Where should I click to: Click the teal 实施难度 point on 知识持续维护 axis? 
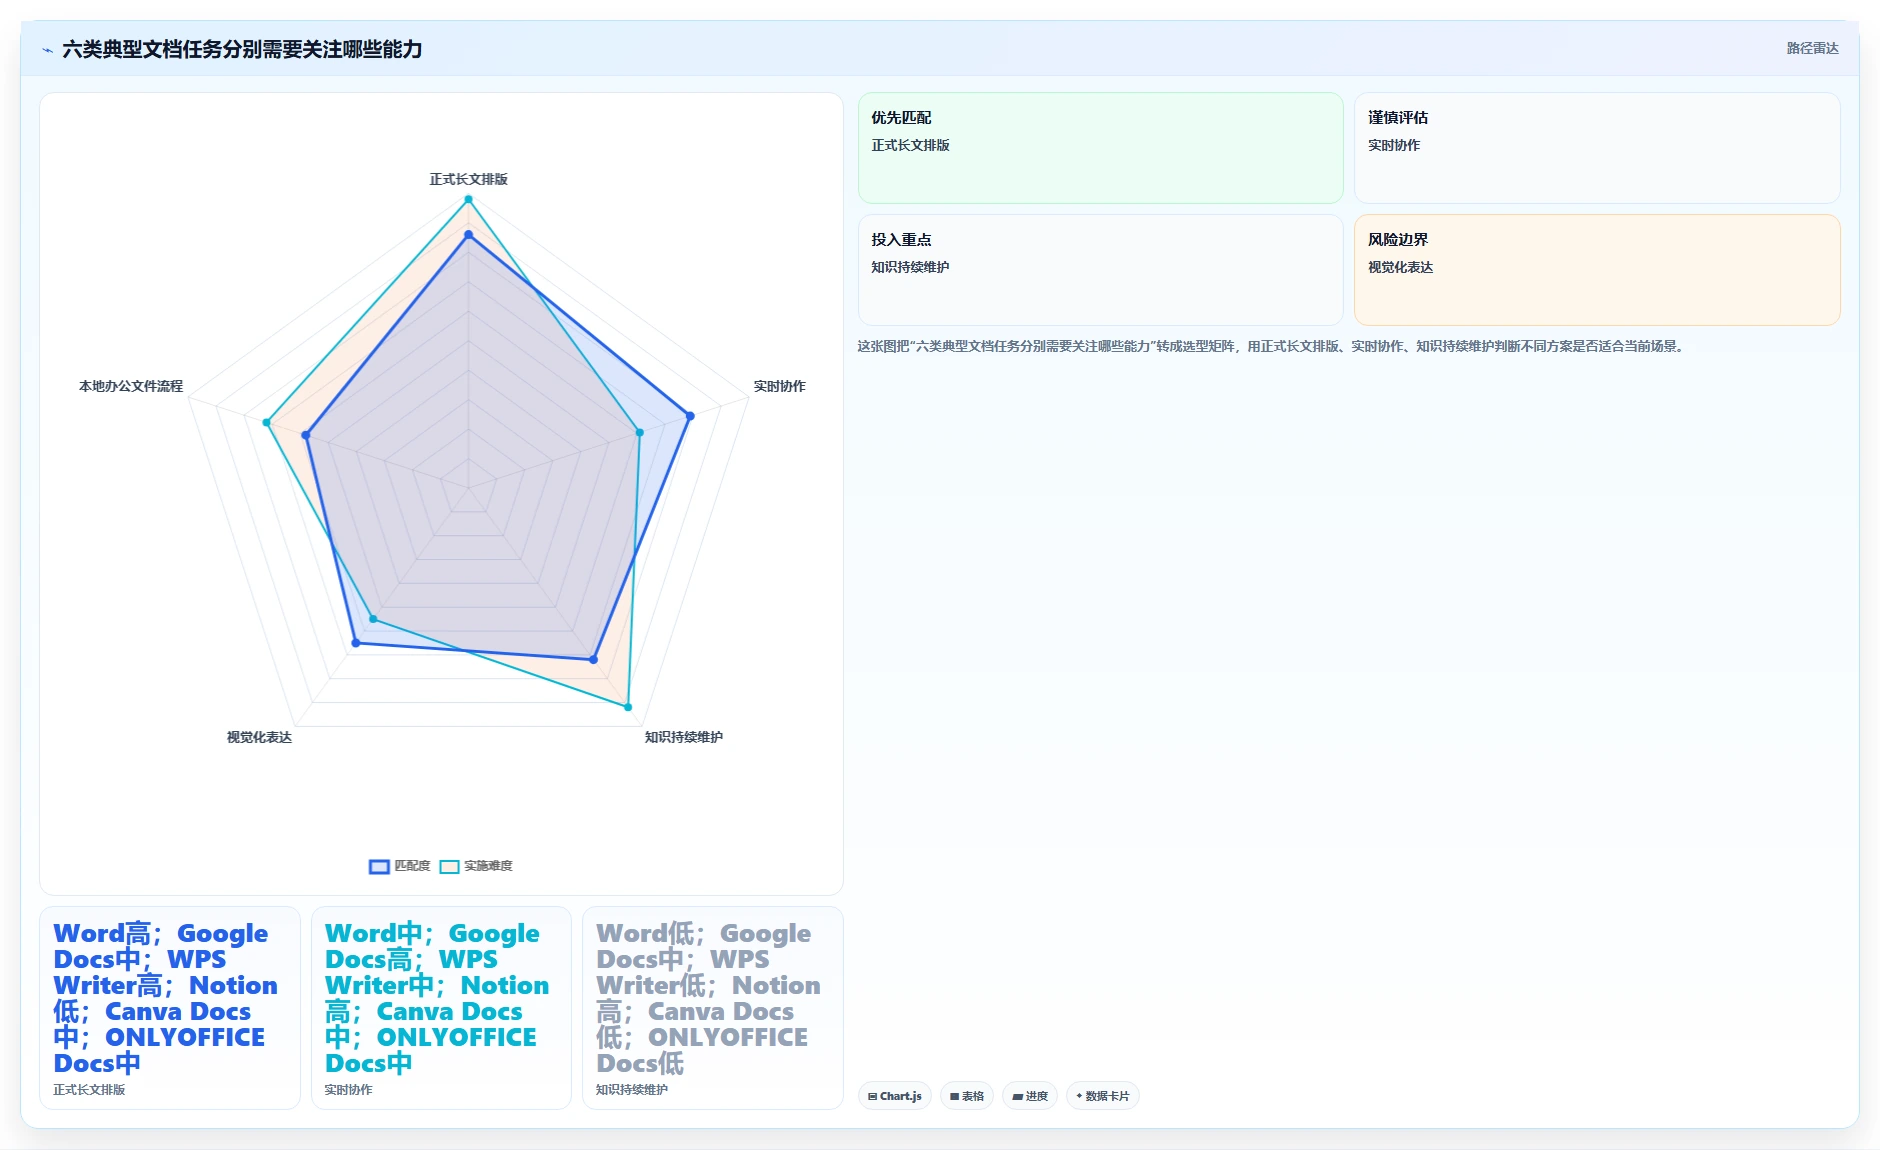(628, 707)
